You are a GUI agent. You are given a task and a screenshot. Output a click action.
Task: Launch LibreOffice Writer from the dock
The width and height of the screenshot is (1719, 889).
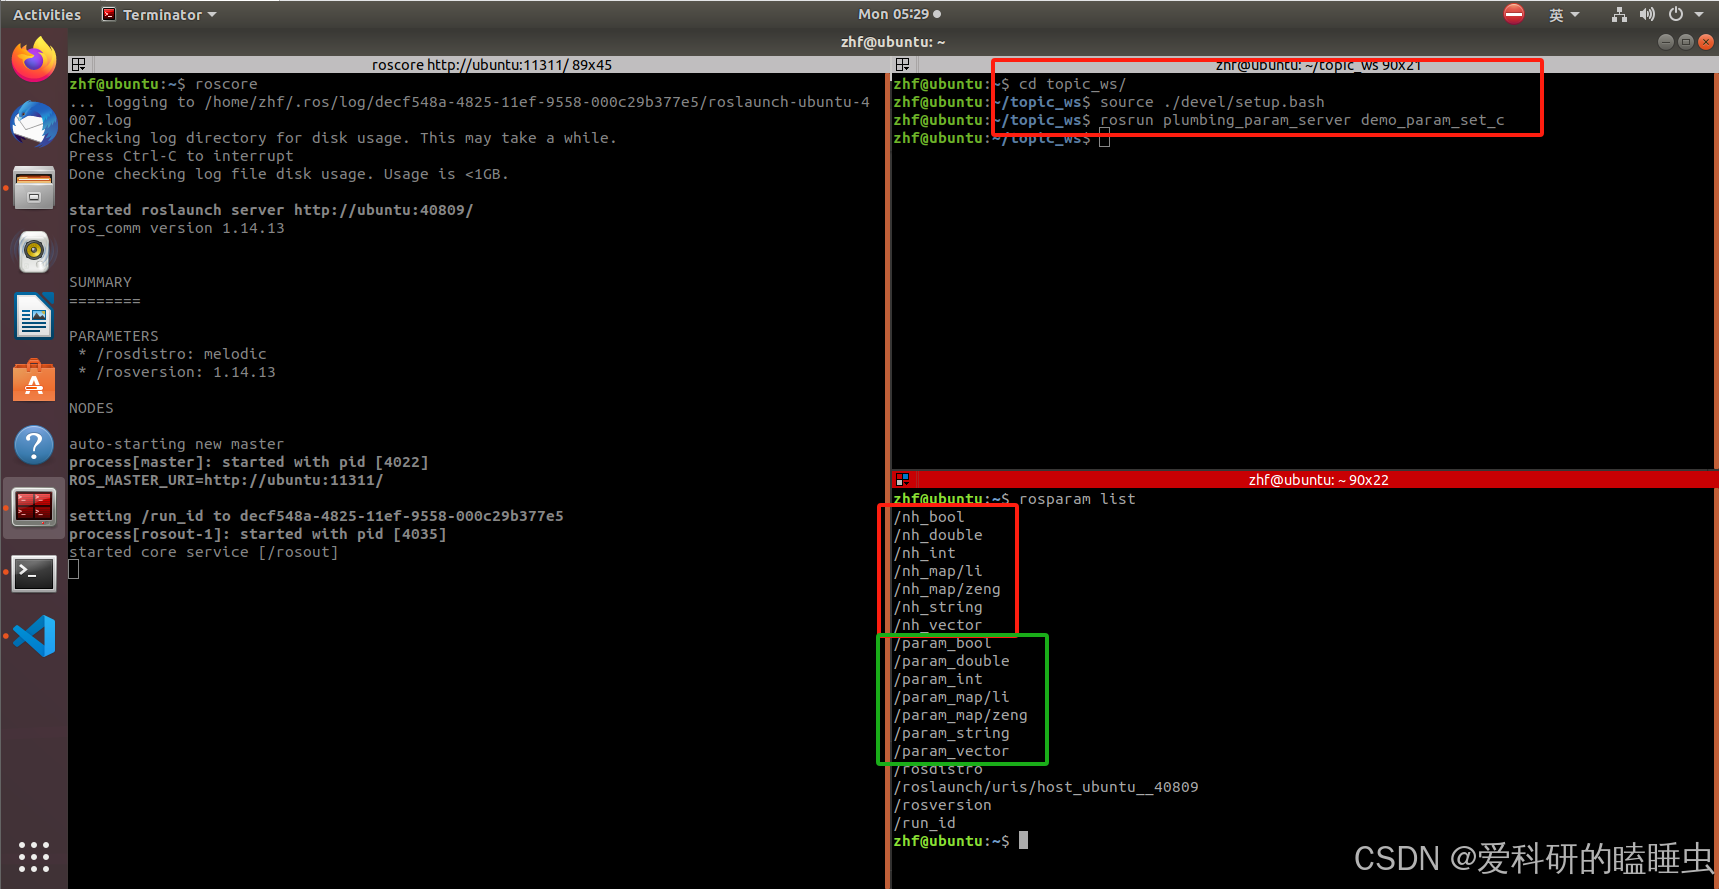pyautogui.click(x=34, y=316)
